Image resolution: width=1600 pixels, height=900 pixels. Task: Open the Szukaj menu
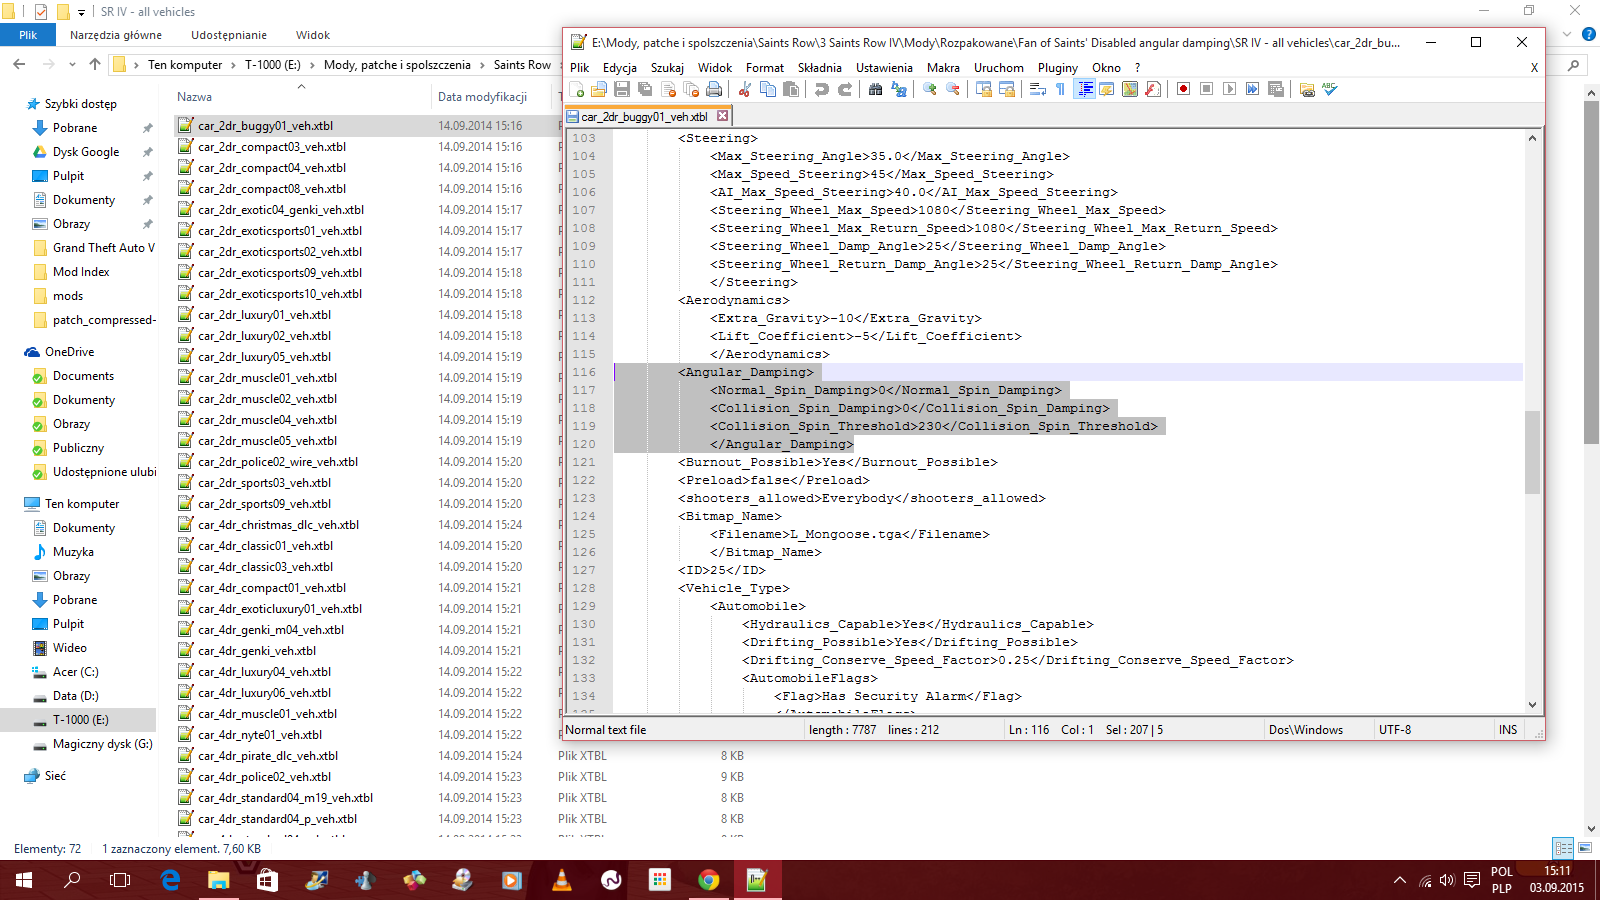(667, 68)
